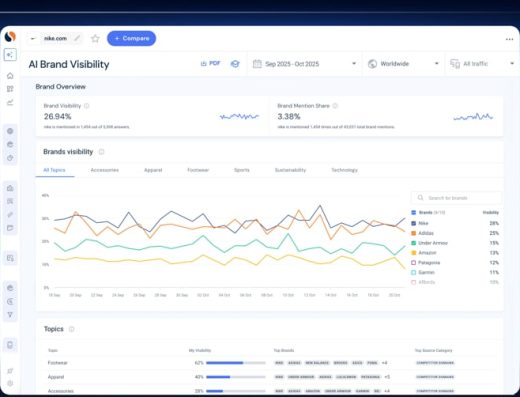Click the info icon next to Topics
The image size is (520, 397).
click(71, 329)
